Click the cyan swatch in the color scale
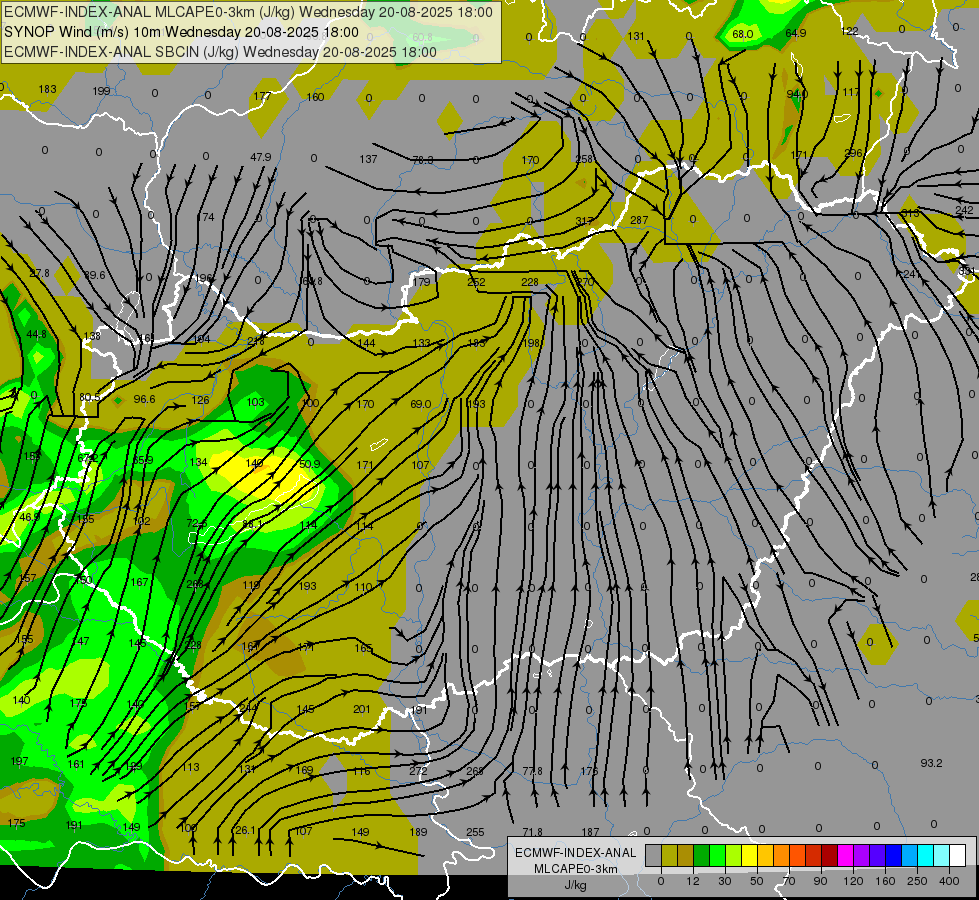Image resolution: width=979 pixels, height=900 pixels. (926, 855)
